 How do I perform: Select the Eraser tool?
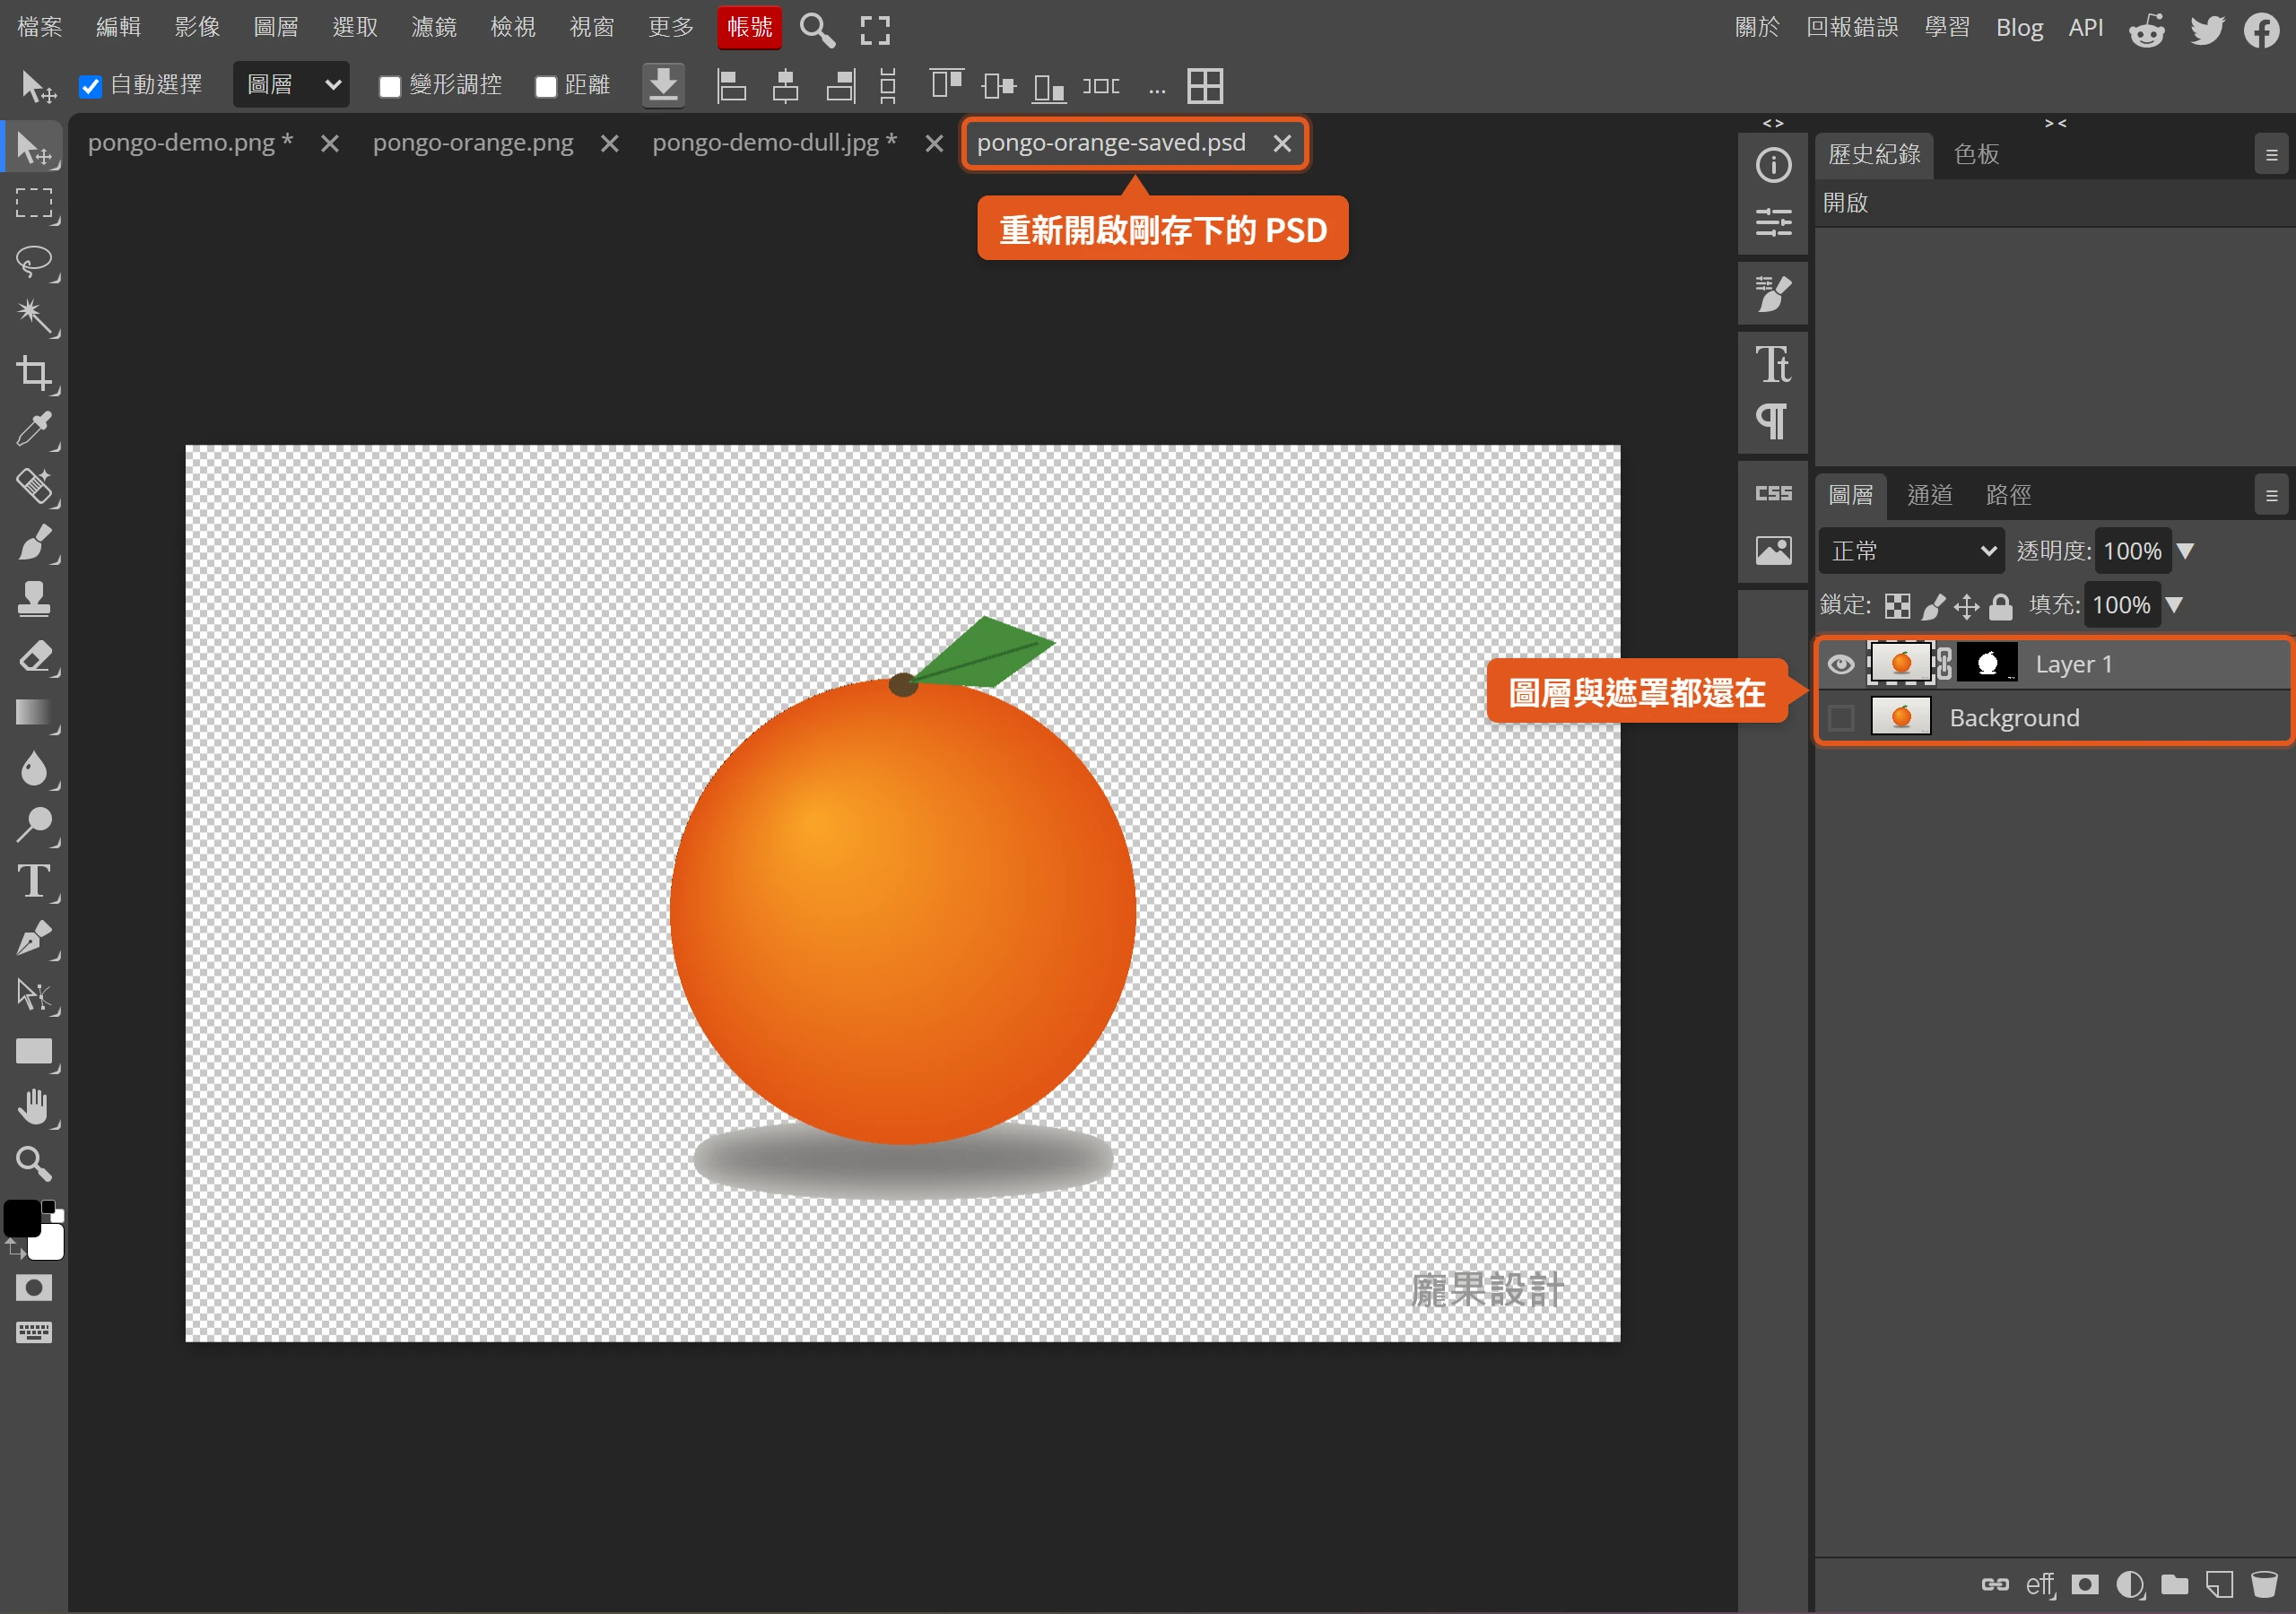click(34, 657)
